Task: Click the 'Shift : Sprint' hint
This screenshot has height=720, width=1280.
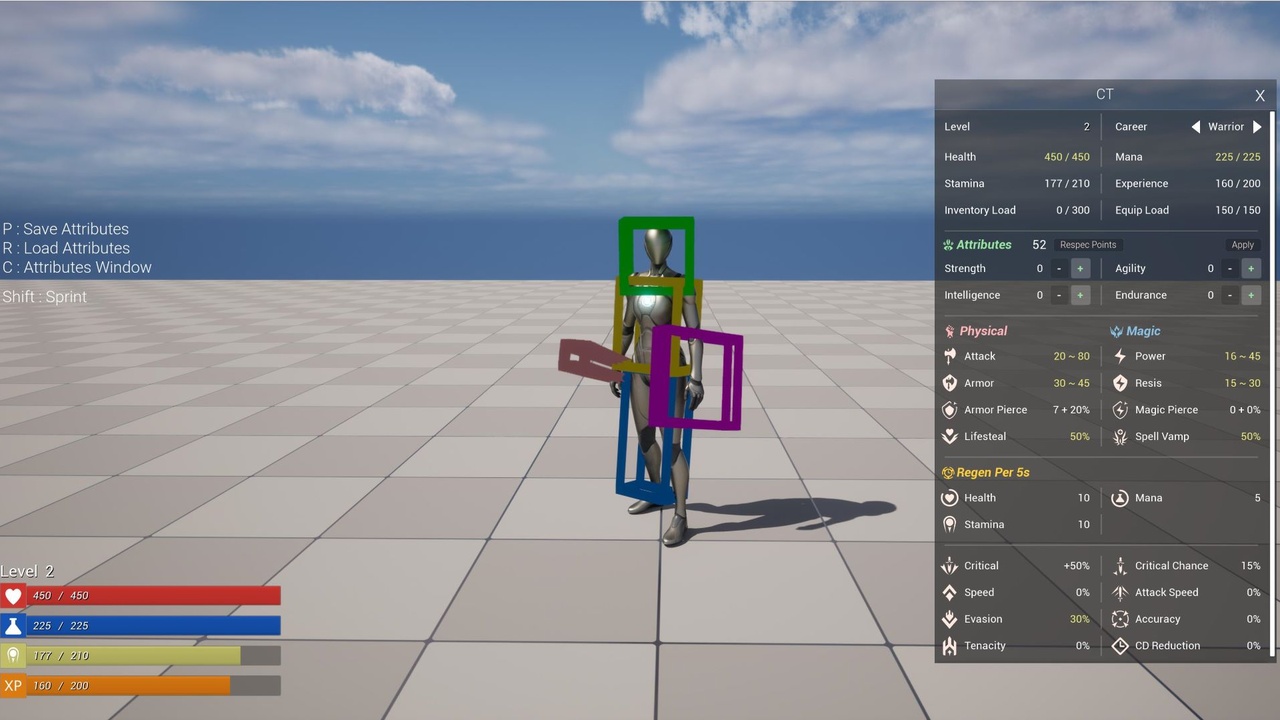Action: (45, 297)
